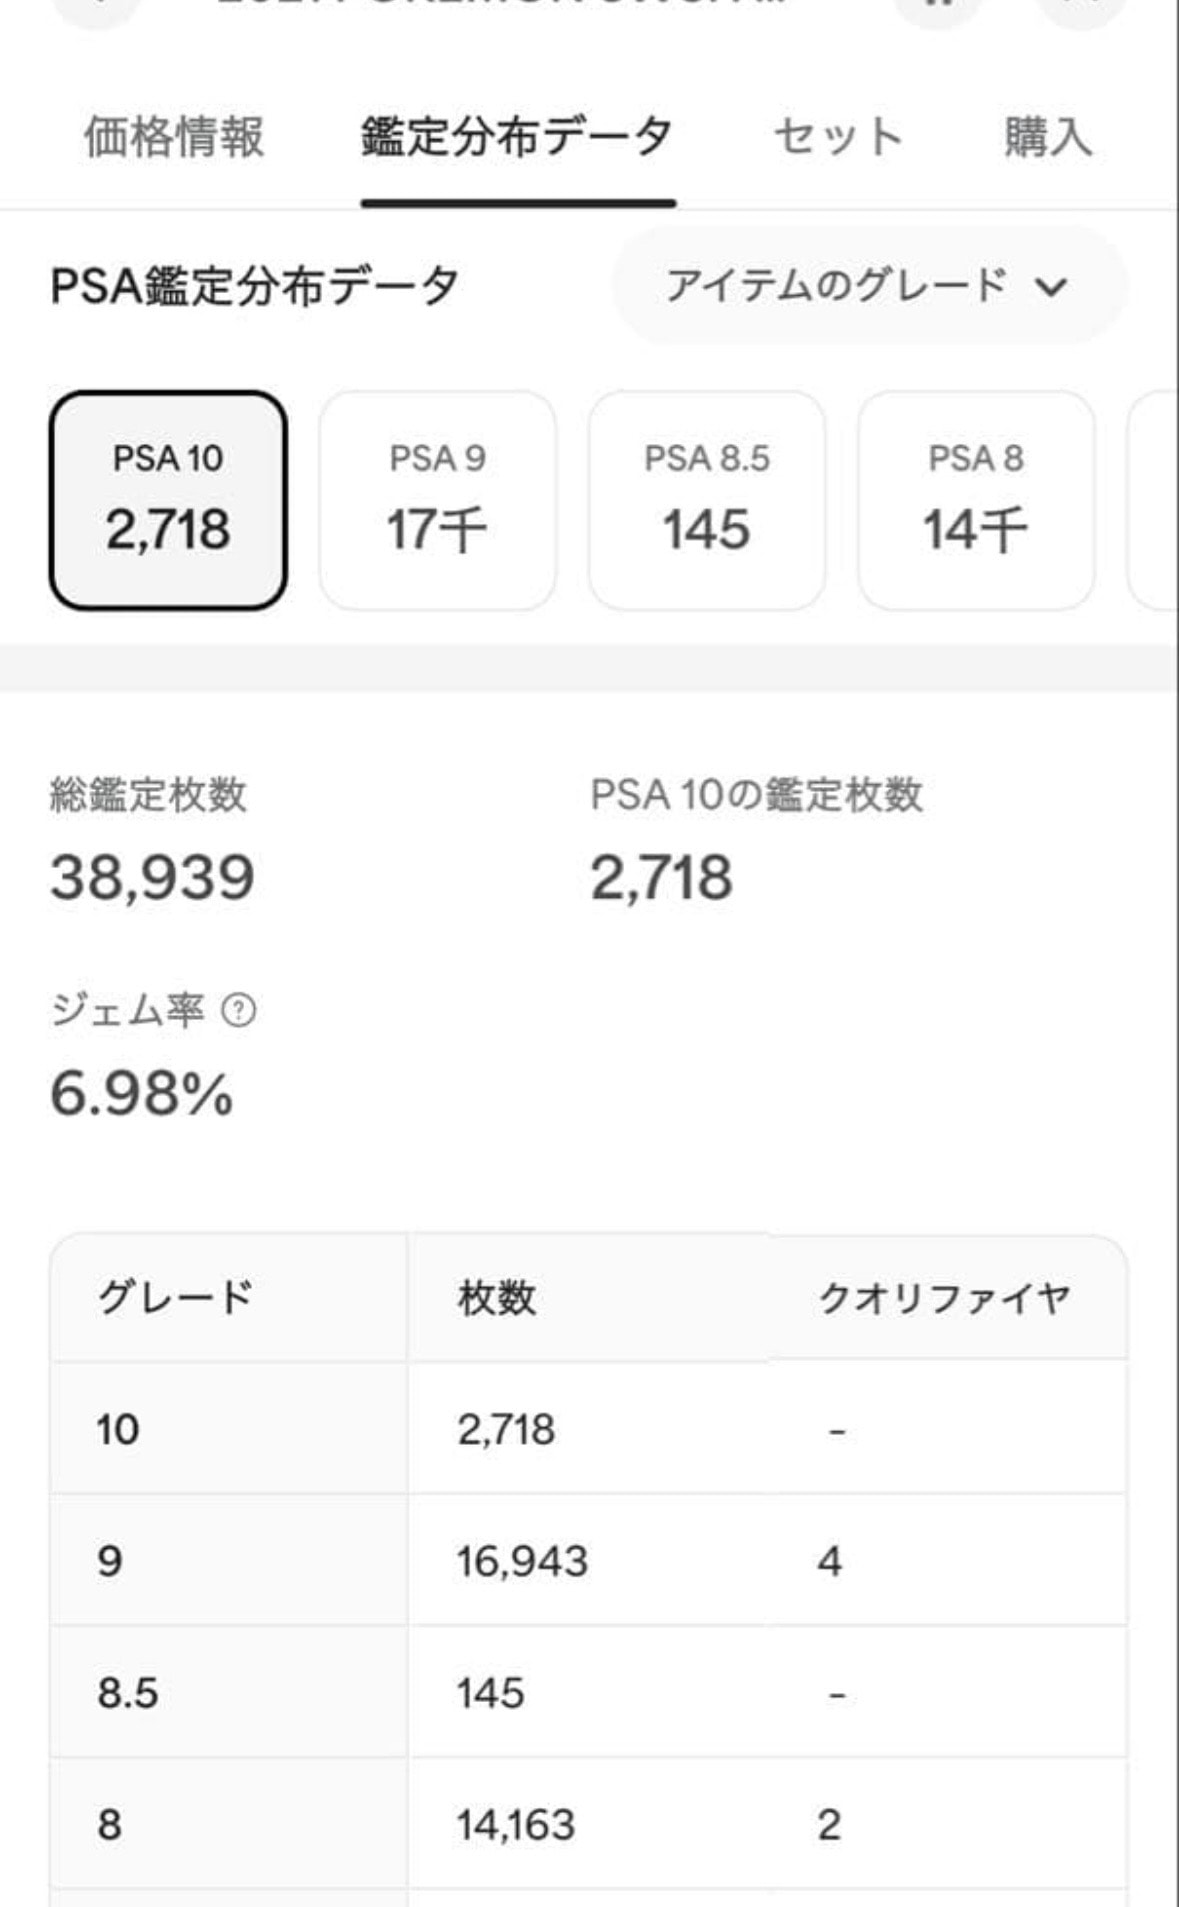The width and height of the screenshot is (1179, 1907).
Task: Open the セット tab
Action: [838, 137]
